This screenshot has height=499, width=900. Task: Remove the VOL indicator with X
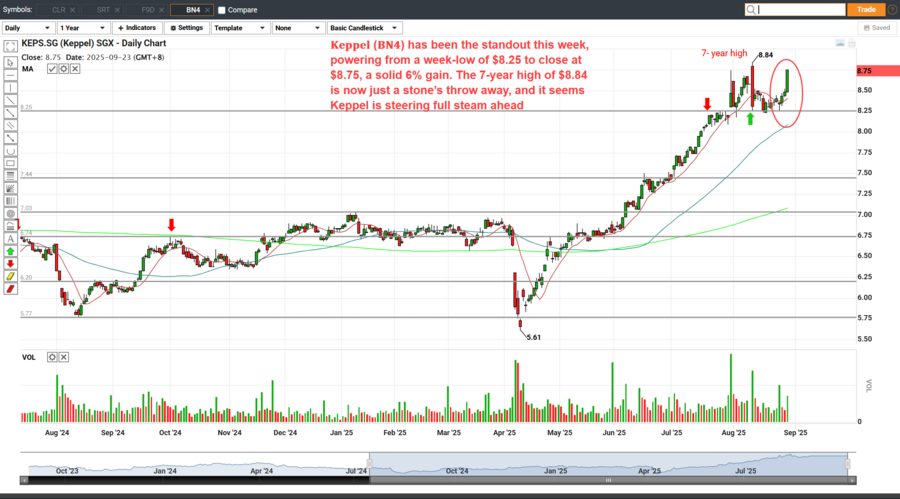click(x=64, y=357)
